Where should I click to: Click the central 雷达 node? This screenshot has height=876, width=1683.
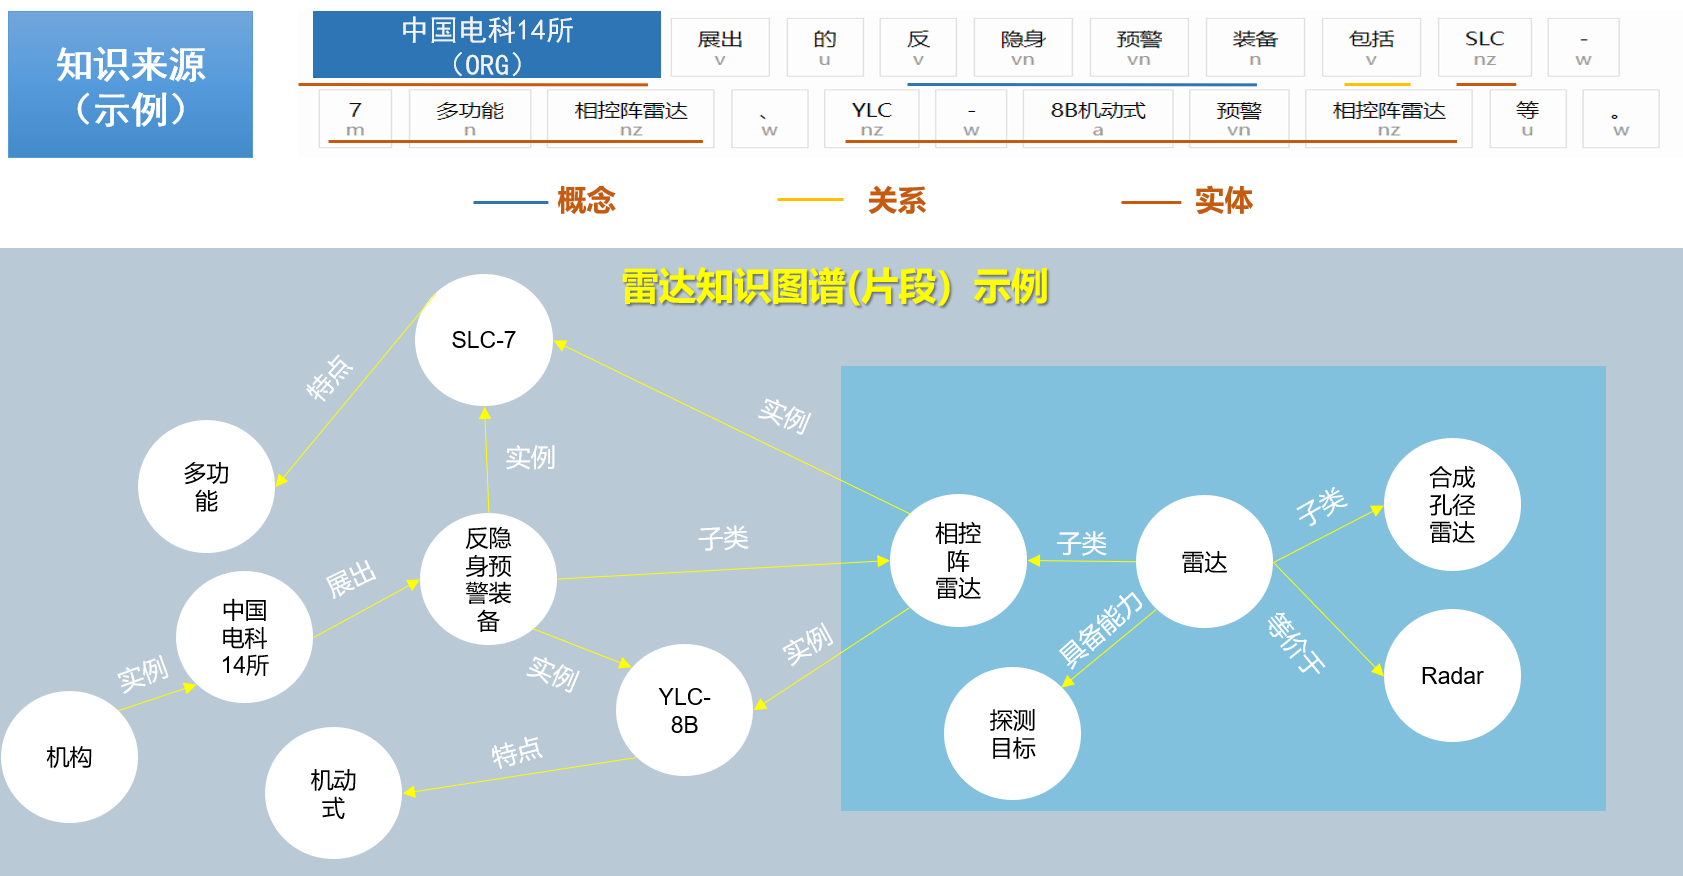tap(1204, 562)
